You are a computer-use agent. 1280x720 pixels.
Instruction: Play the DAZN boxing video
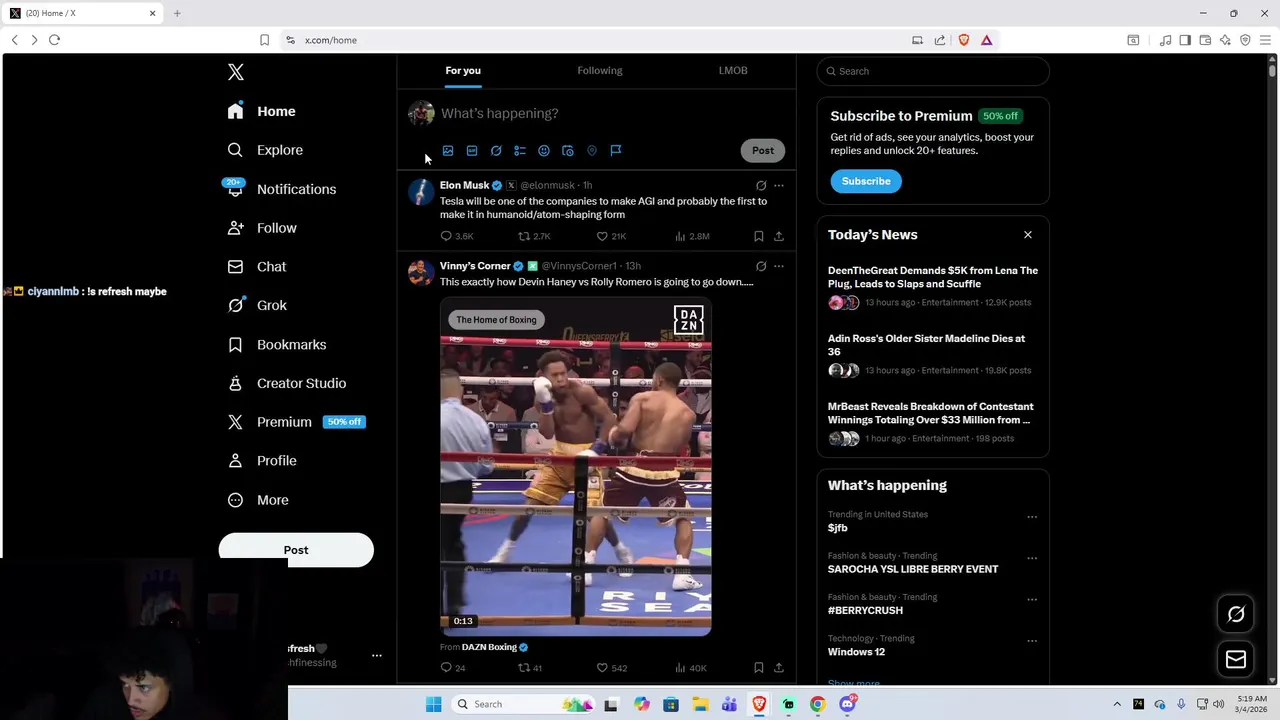click(576, 467)
